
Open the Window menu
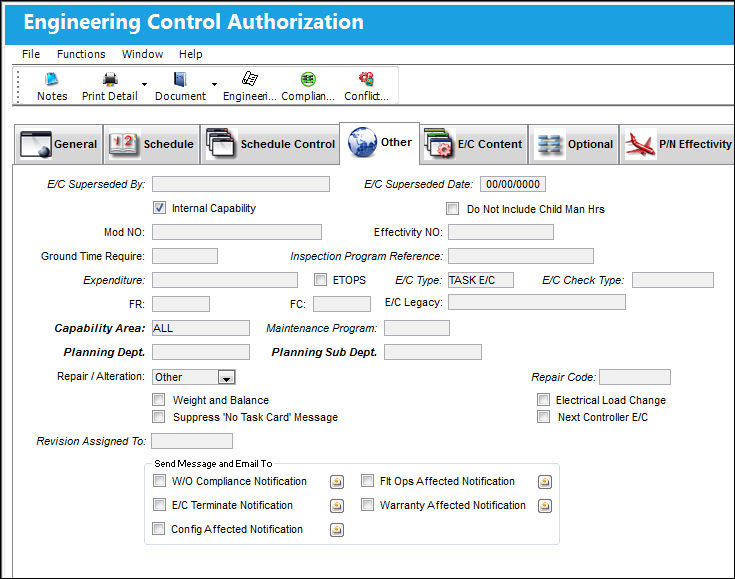[142, 54]
